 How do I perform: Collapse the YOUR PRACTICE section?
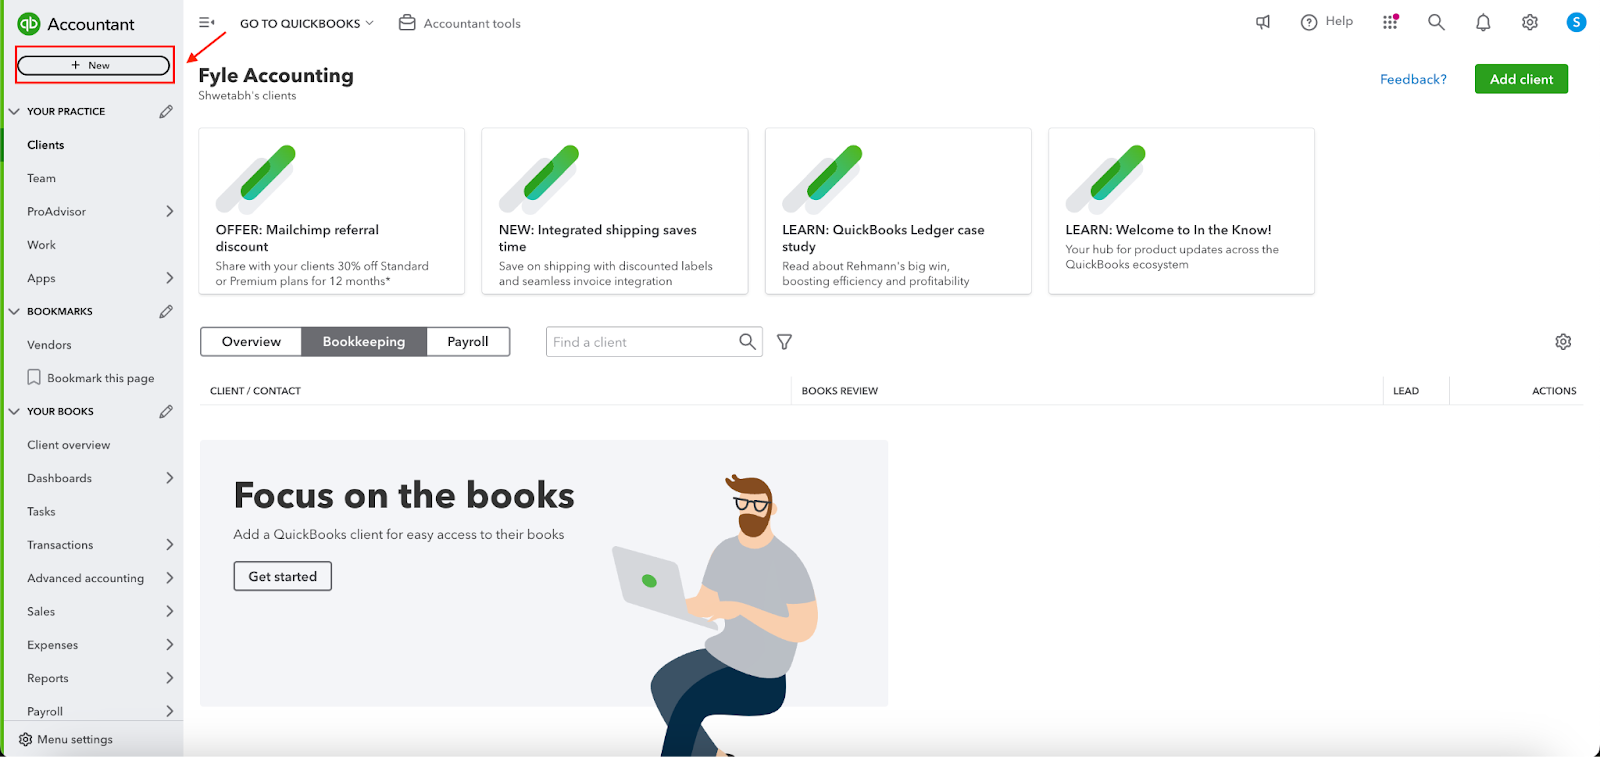pyautogui.click(x=14, y=111)
